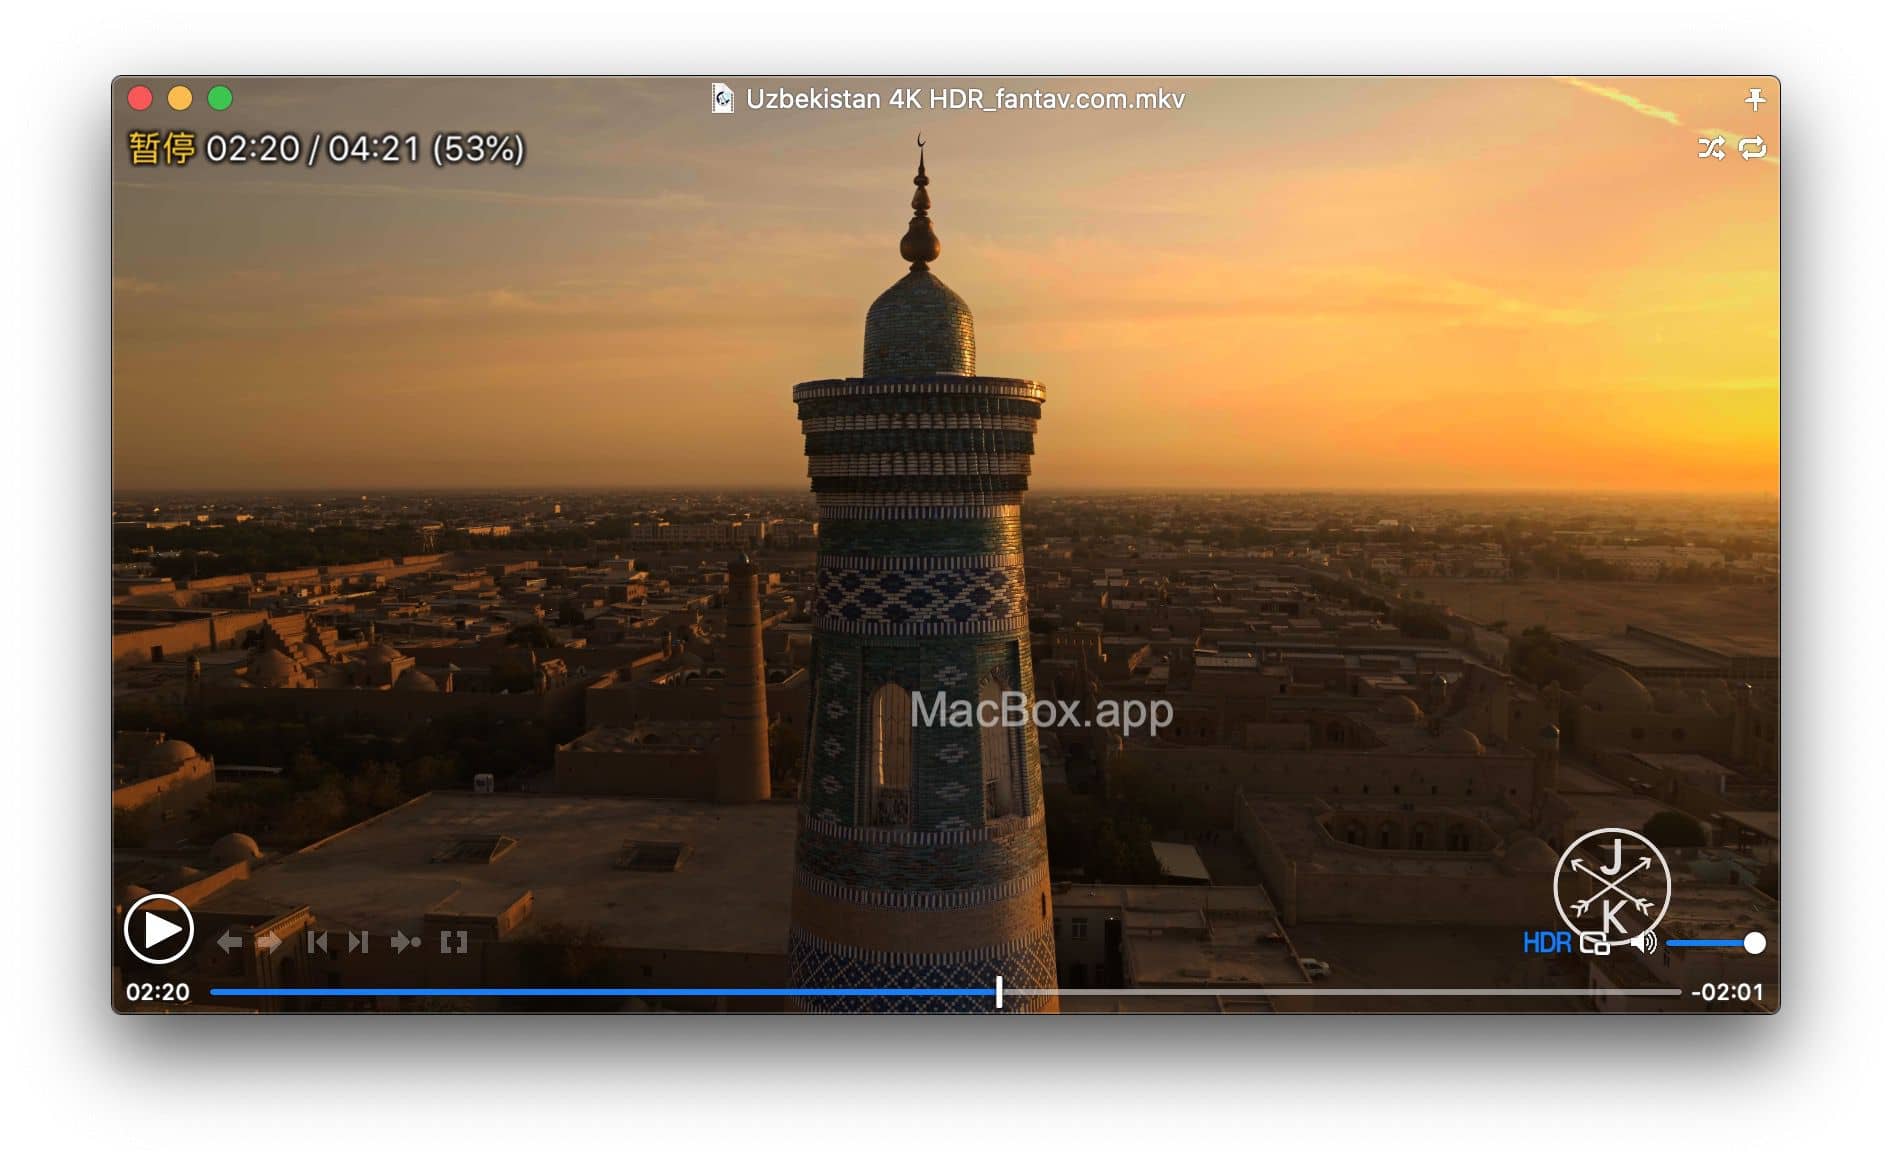Viewport: 1892px width, 1162px height.
Task: Click the remaining time -02:01 label
Action: tap(1727, 992)
